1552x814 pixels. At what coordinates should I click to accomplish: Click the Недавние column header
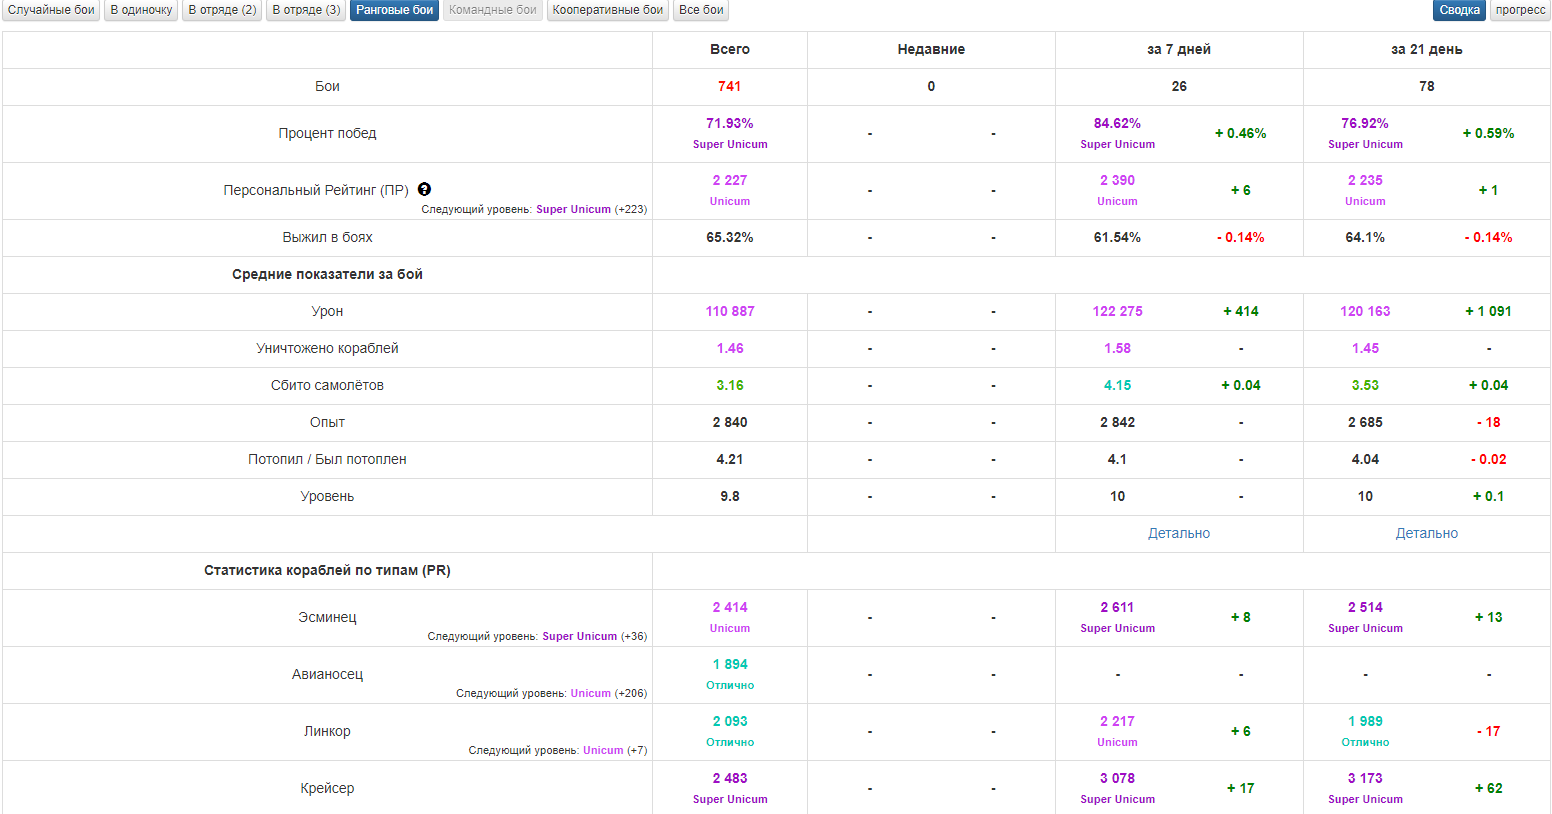click(x=930, y=49)
